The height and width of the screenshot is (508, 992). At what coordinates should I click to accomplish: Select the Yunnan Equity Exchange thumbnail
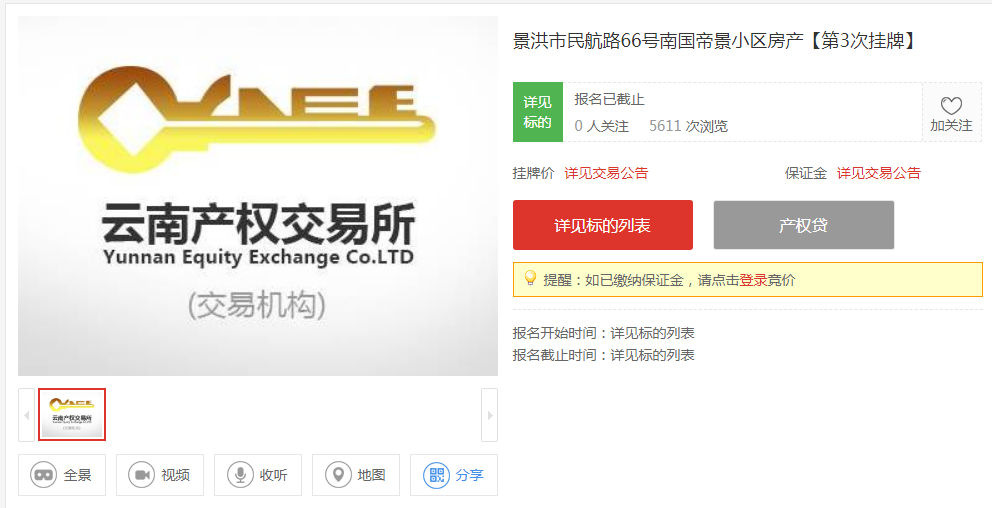pos(72,414)
